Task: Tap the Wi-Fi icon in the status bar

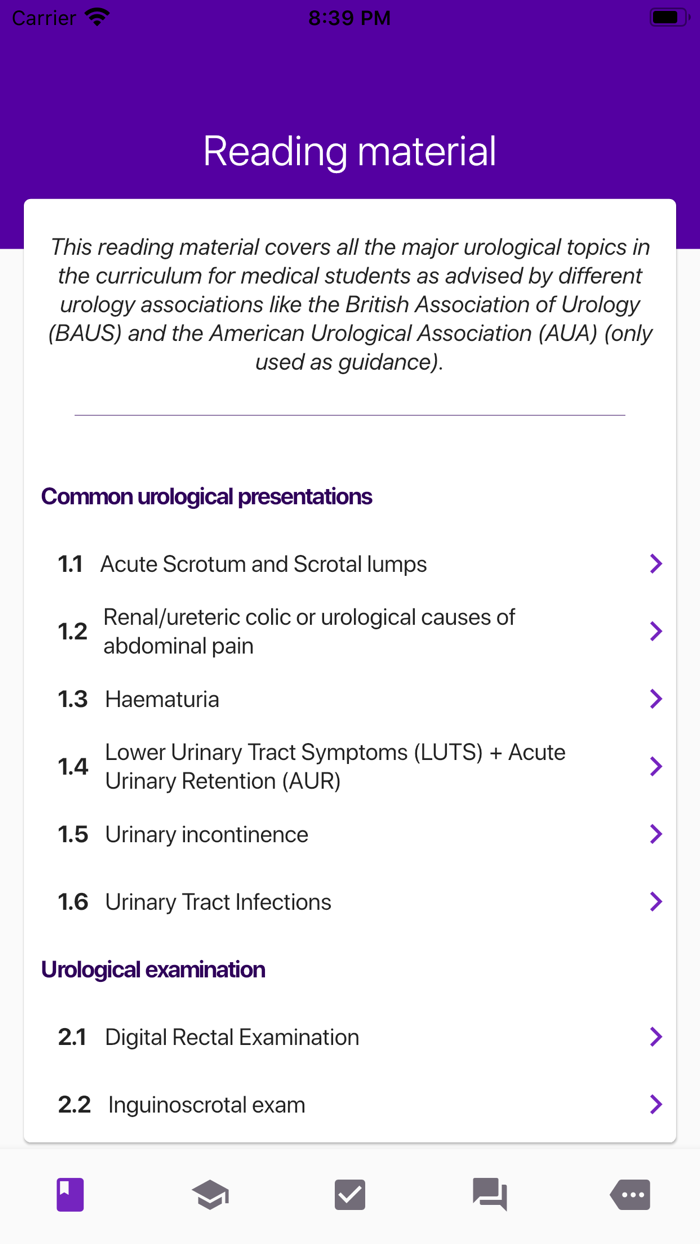Action: point(96,16)
